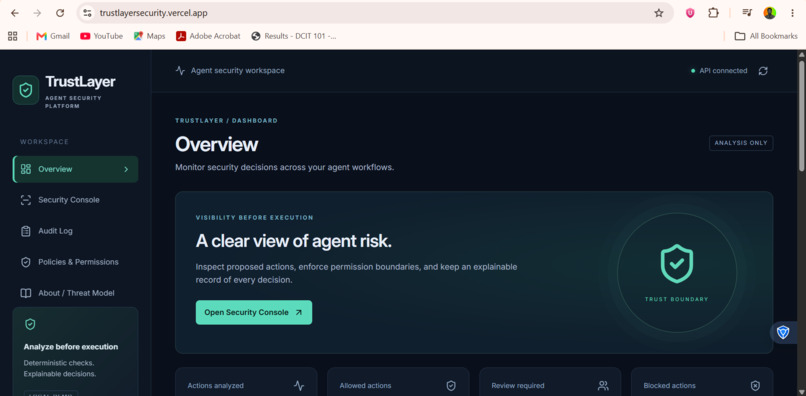Open Security Console in the sidebar
The height and width of the screenshot is (396, 806).
[x=75, y=200]
